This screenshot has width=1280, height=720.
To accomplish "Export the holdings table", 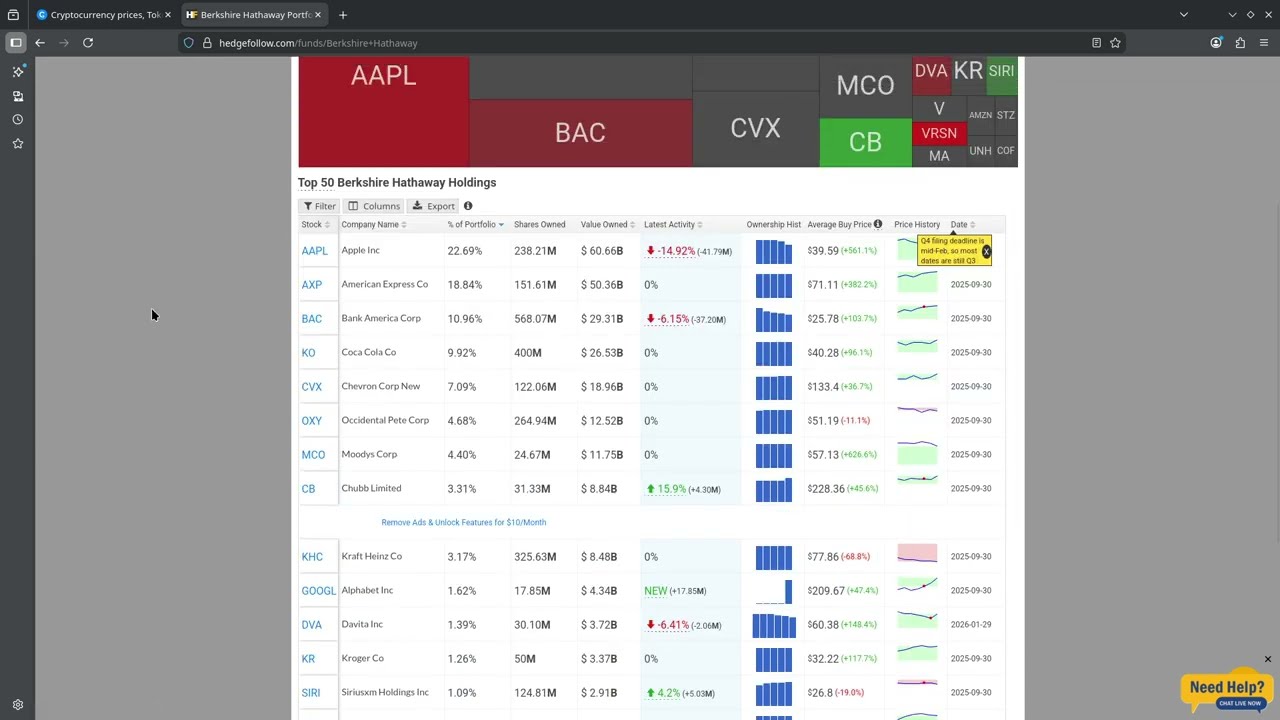I will [434, 206].
